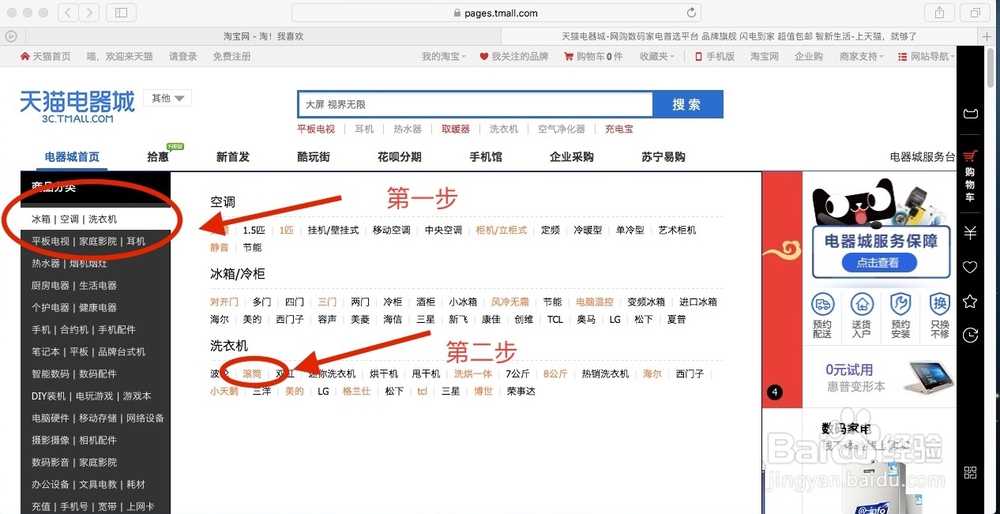Open the 其他 dropdown beside the logo
Screen dimensions: 1000x514
(168, 98)
